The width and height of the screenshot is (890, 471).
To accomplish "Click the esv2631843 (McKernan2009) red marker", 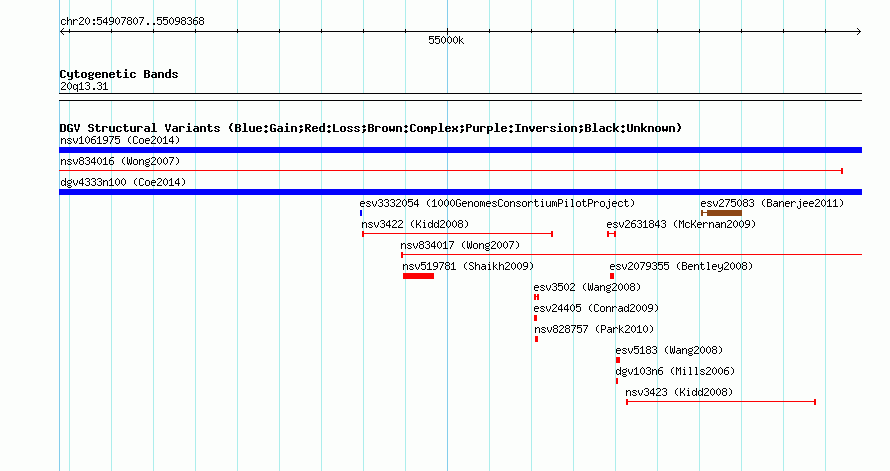I will 611,234.
